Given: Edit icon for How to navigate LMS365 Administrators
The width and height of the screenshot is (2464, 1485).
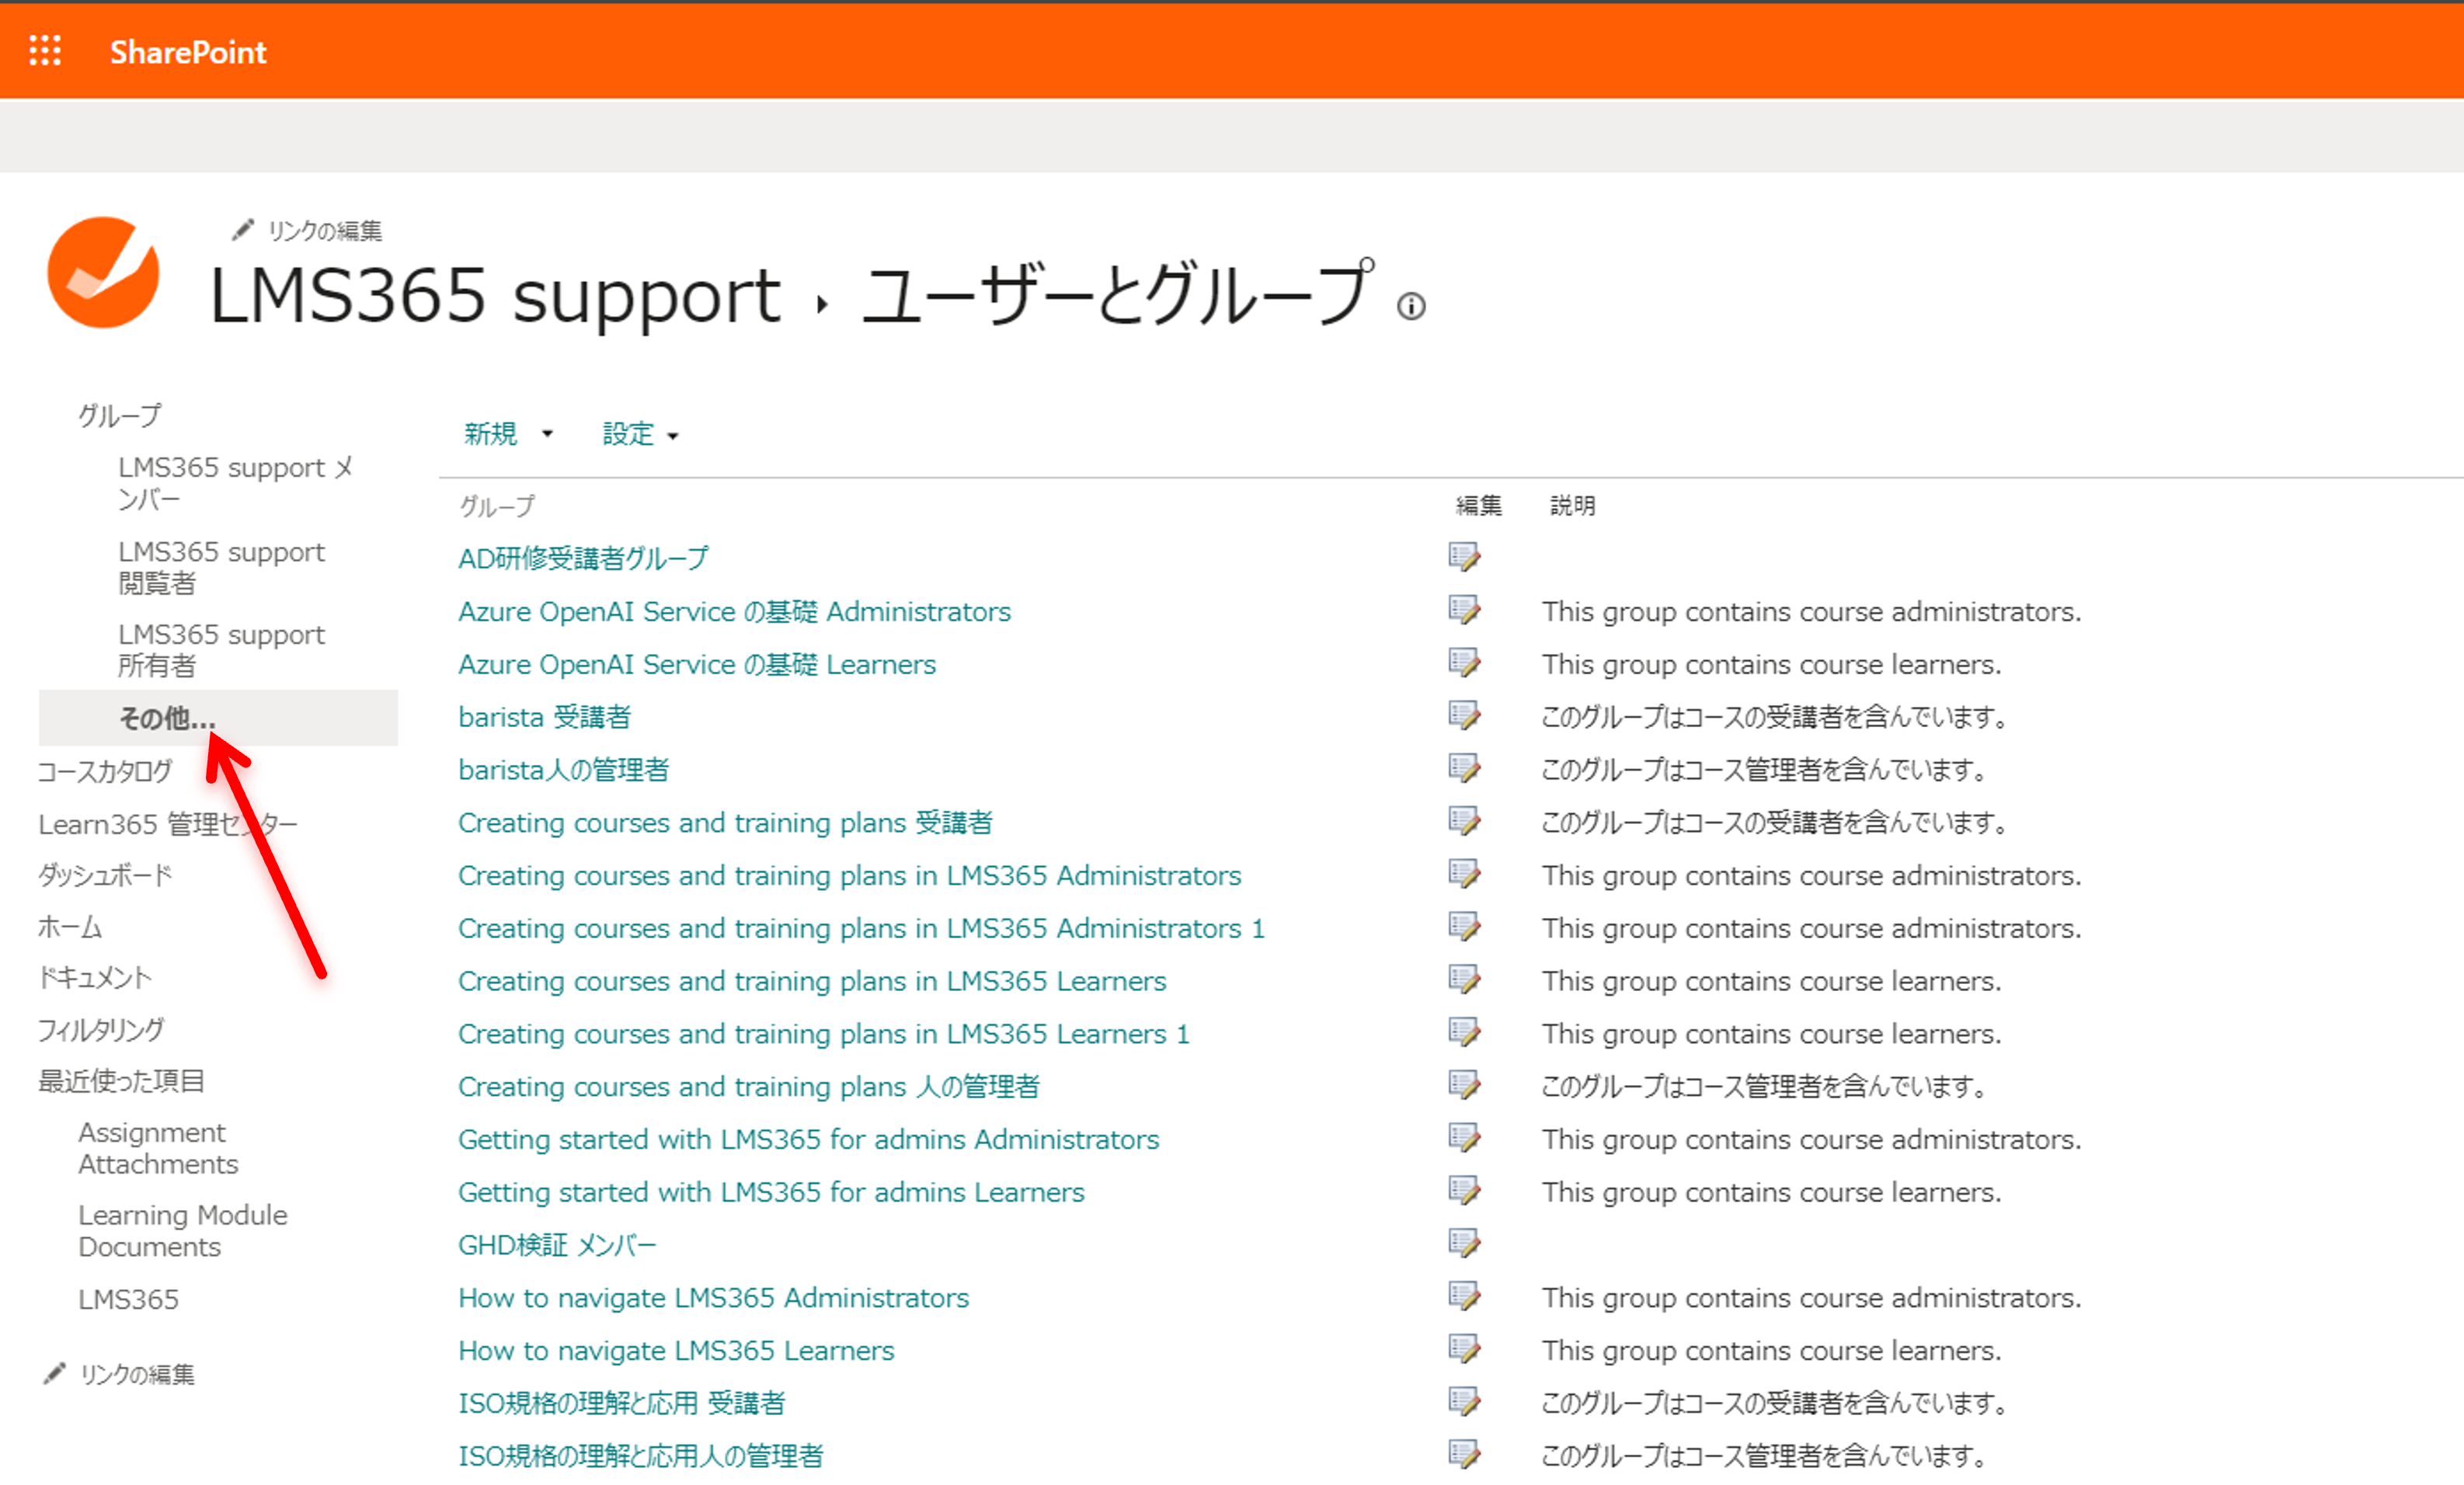Looking at the screenshot, I should [1464, 1297].
